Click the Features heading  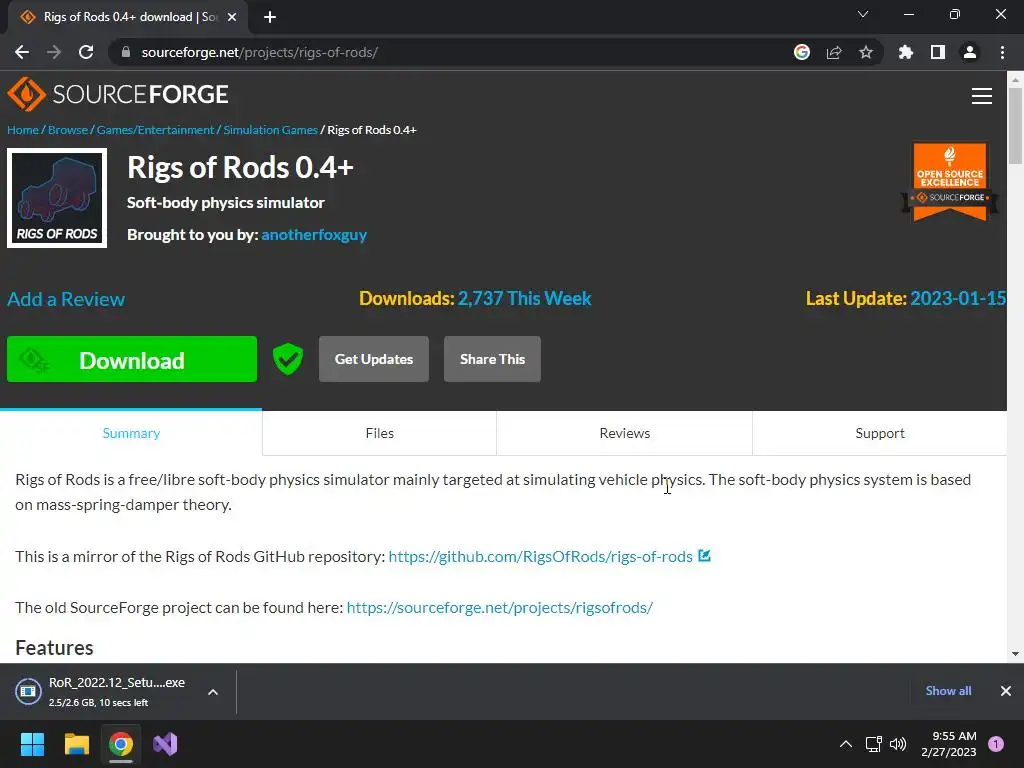click(54, 648)
